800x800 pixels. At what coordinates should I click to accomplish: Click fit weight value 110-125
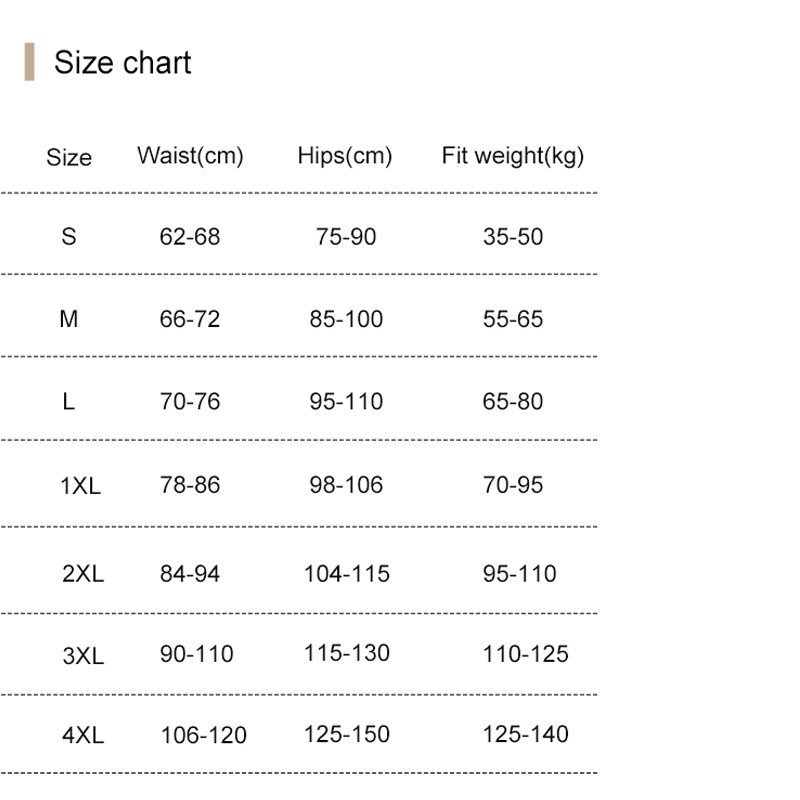point(525,654)
